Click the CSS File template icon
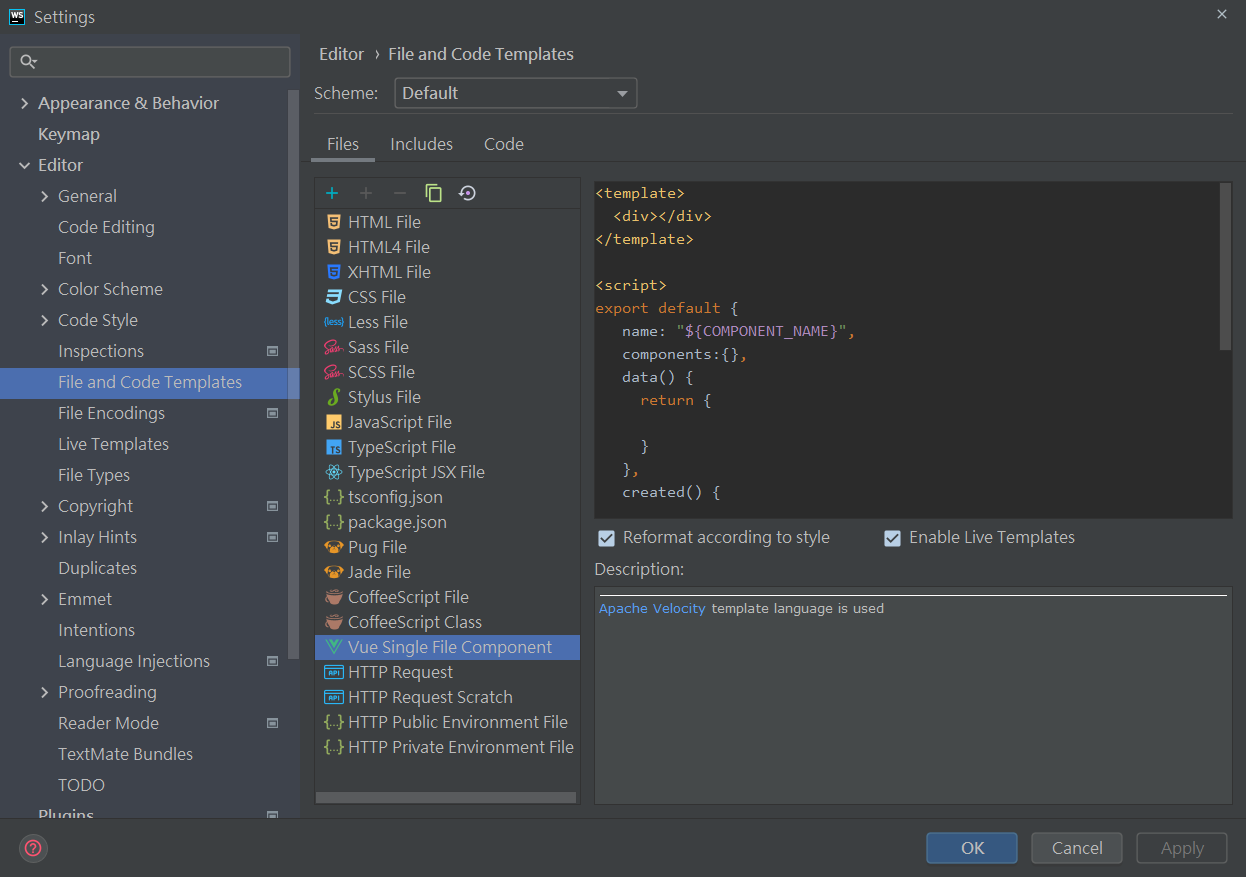The width and height of the screenshot is (1246, 877). 334,297
